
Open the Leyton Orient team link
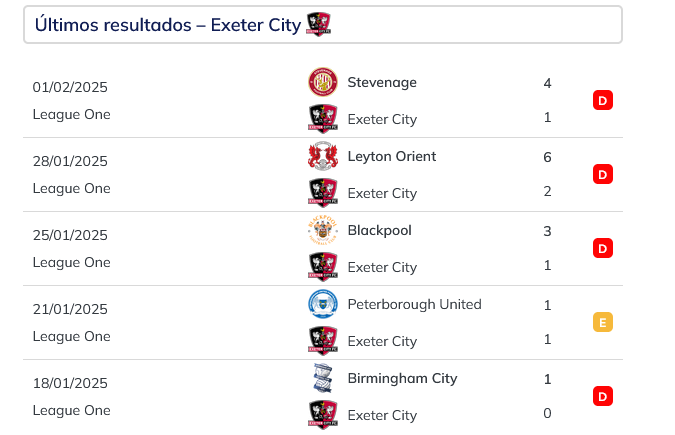coord(392,156)
